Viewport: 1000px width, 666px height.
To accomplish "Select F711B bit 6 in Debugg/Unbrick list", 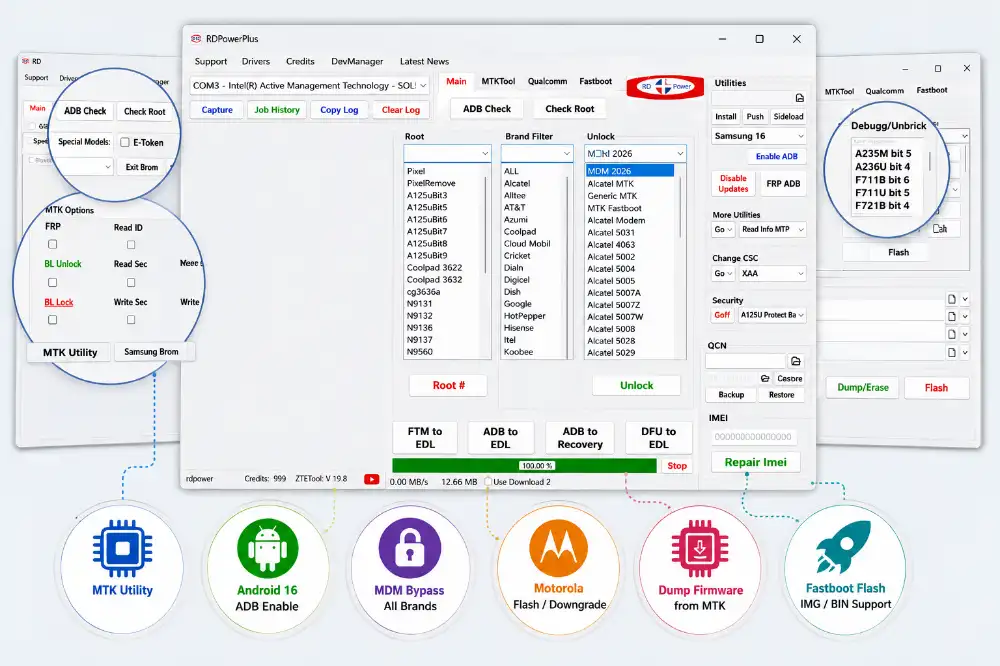I will point(882,180).
